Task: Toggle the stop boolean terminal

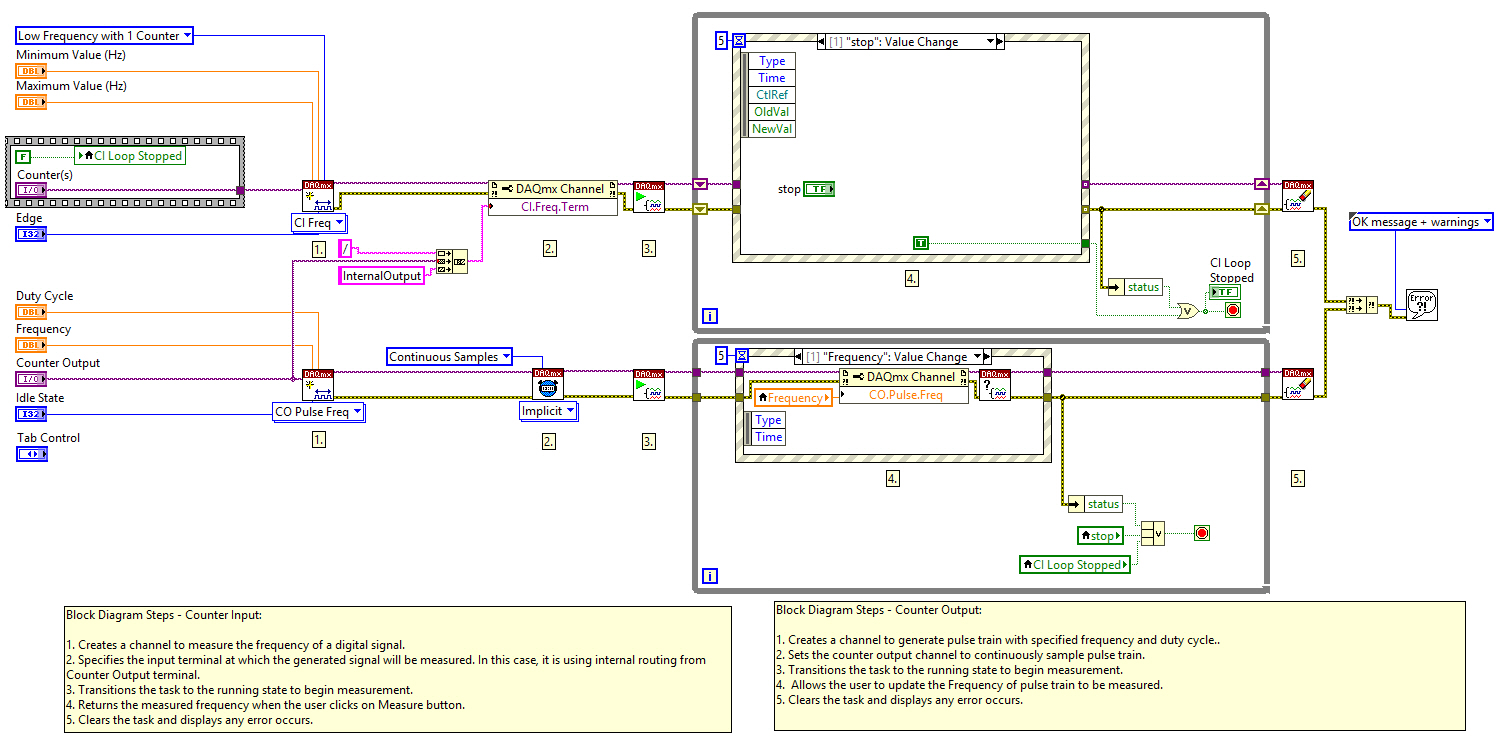Action: click(820, 189)
